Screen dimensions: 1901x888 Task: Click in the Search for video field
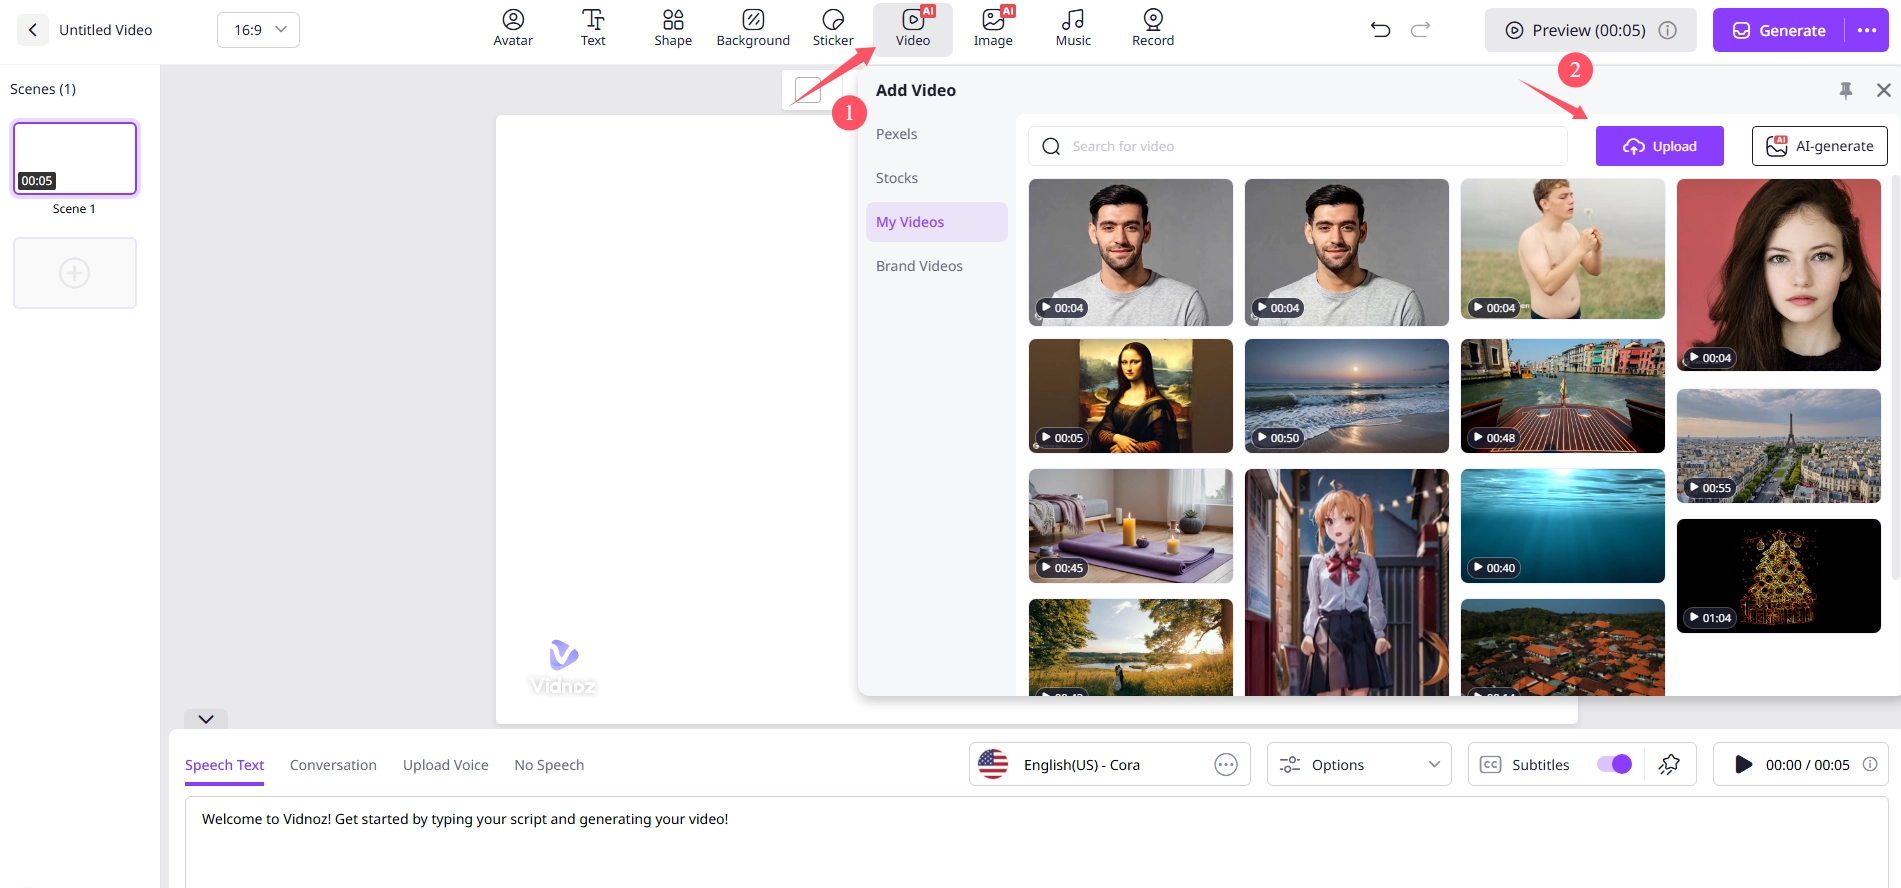click(x=1298, y=146)
